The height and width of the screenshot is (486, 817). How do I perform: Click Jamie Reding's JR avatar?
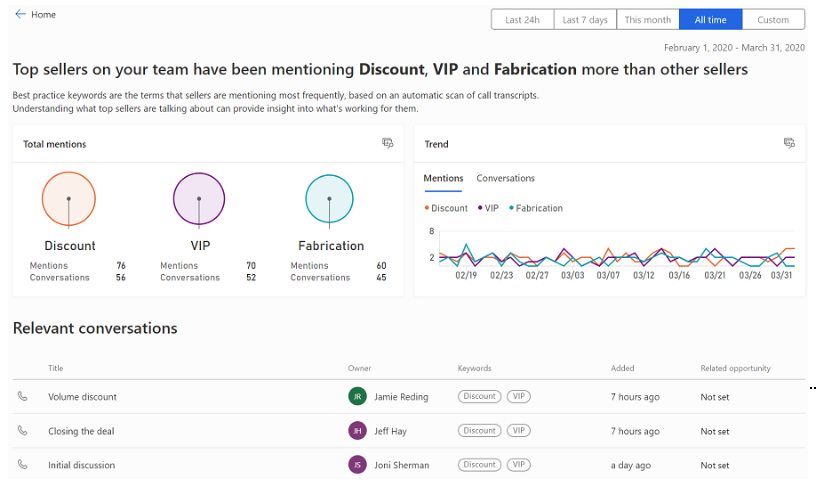[357, 397]
